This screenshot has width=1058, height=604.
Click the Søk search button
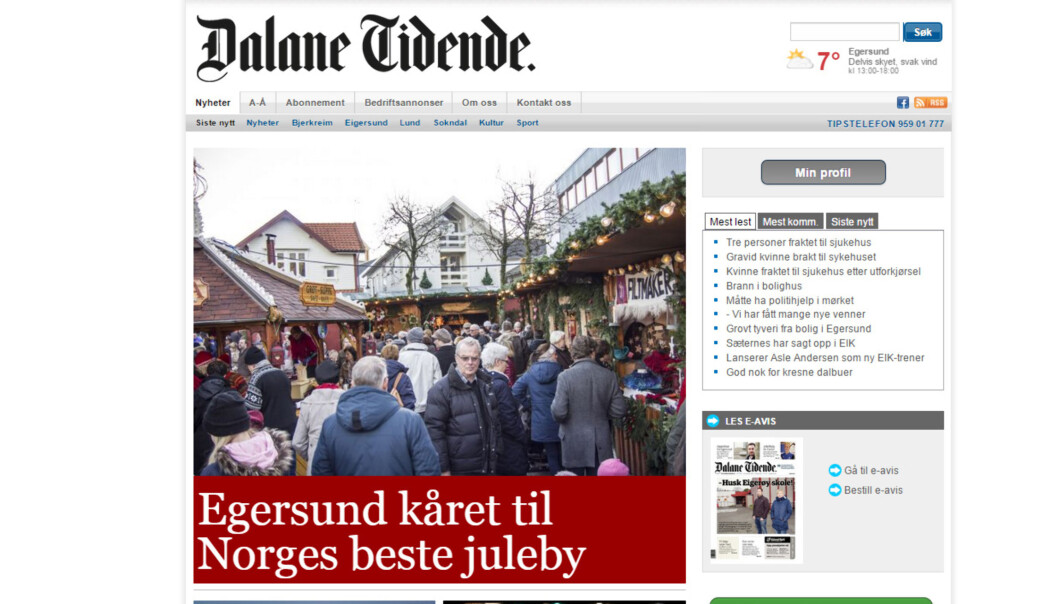tap(922, 32)
